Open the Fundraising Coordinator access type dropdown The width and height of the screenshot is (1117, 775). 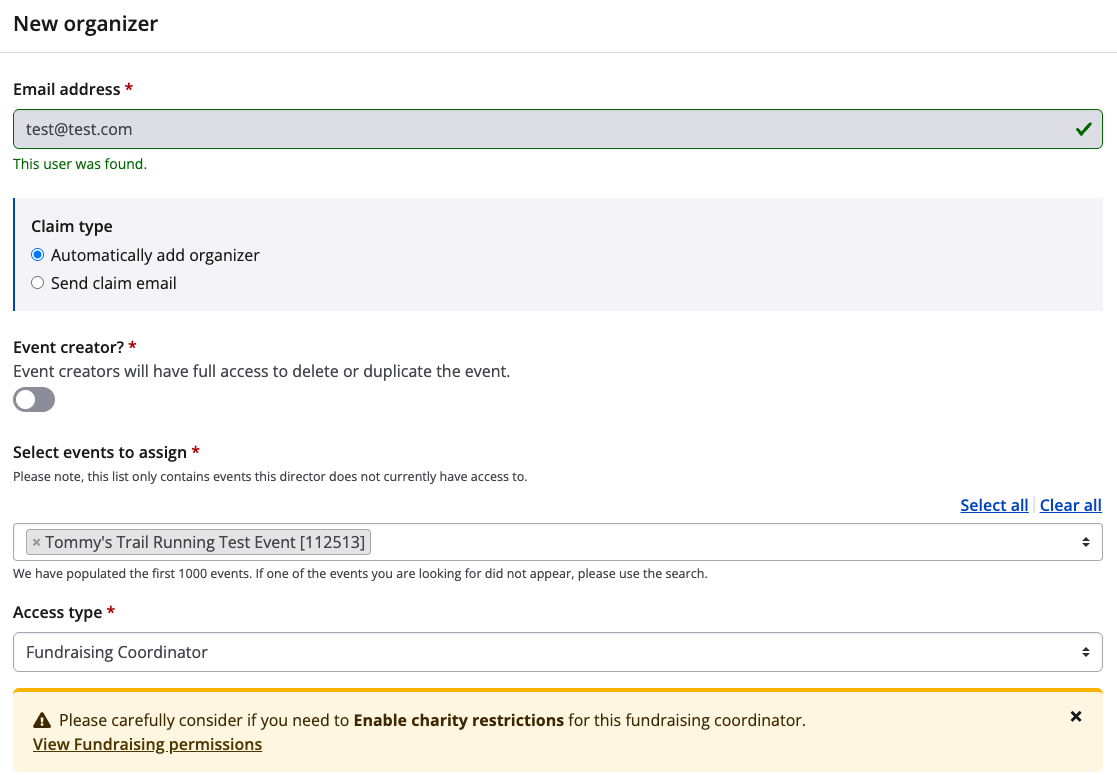tap(557, 652)
